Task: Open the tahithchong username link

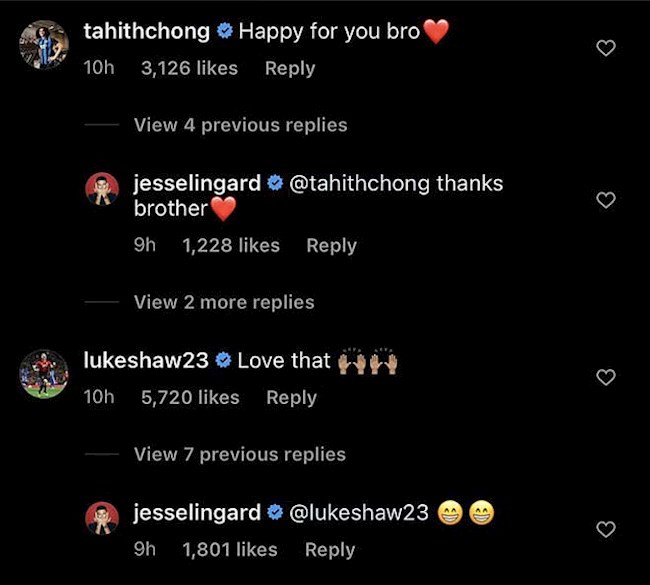Action: coord(147,32)
